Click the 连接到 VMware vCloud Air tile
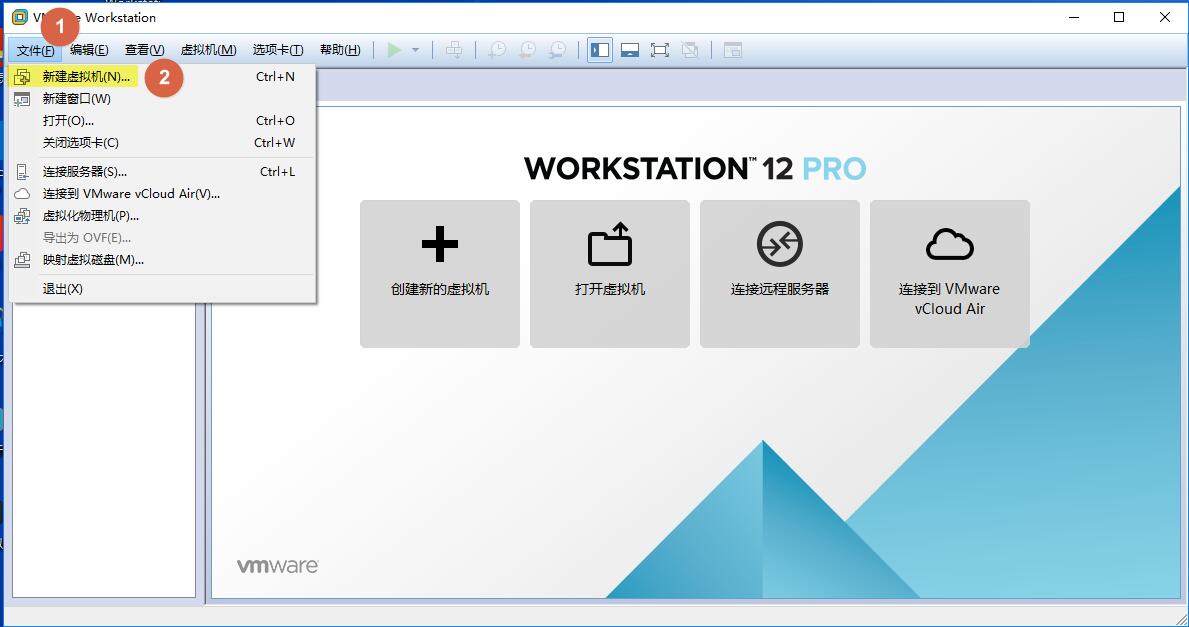 pos(949,274)
